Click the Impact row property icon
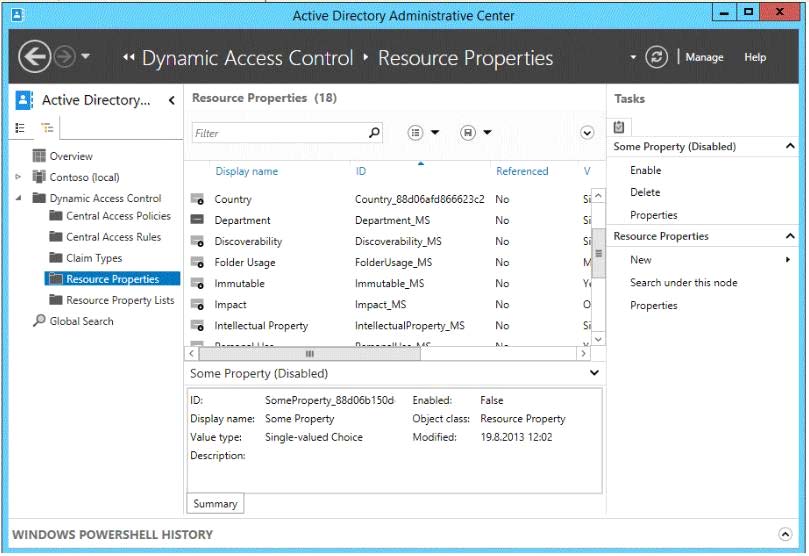Image resolution: width=809 pixels, height=556 pixels. coord(197,305)
